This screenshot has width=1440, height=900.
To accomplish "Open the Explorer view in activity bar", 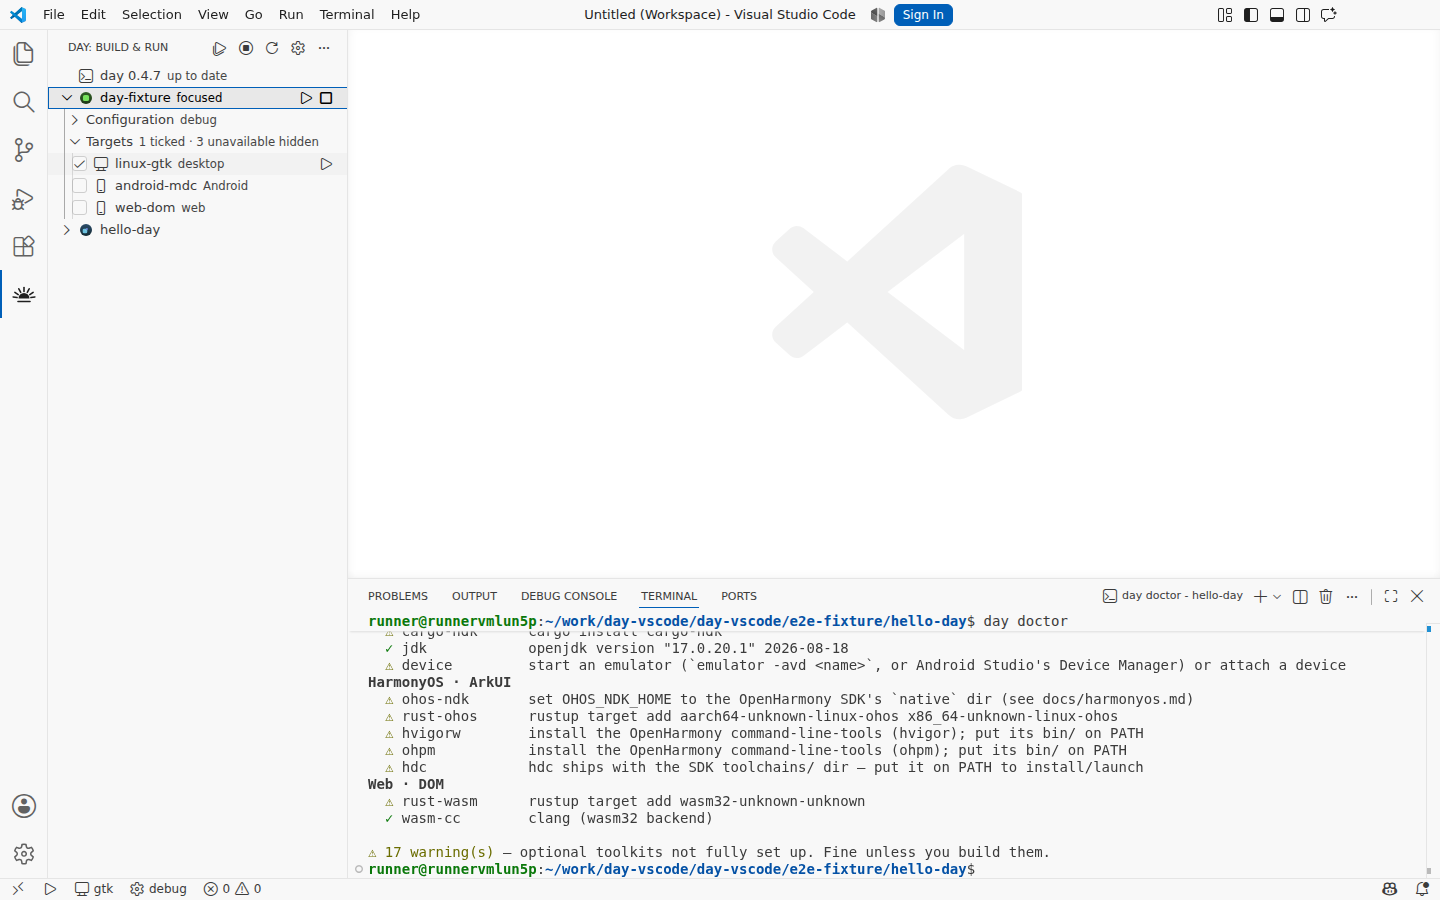I will [24, 54].
